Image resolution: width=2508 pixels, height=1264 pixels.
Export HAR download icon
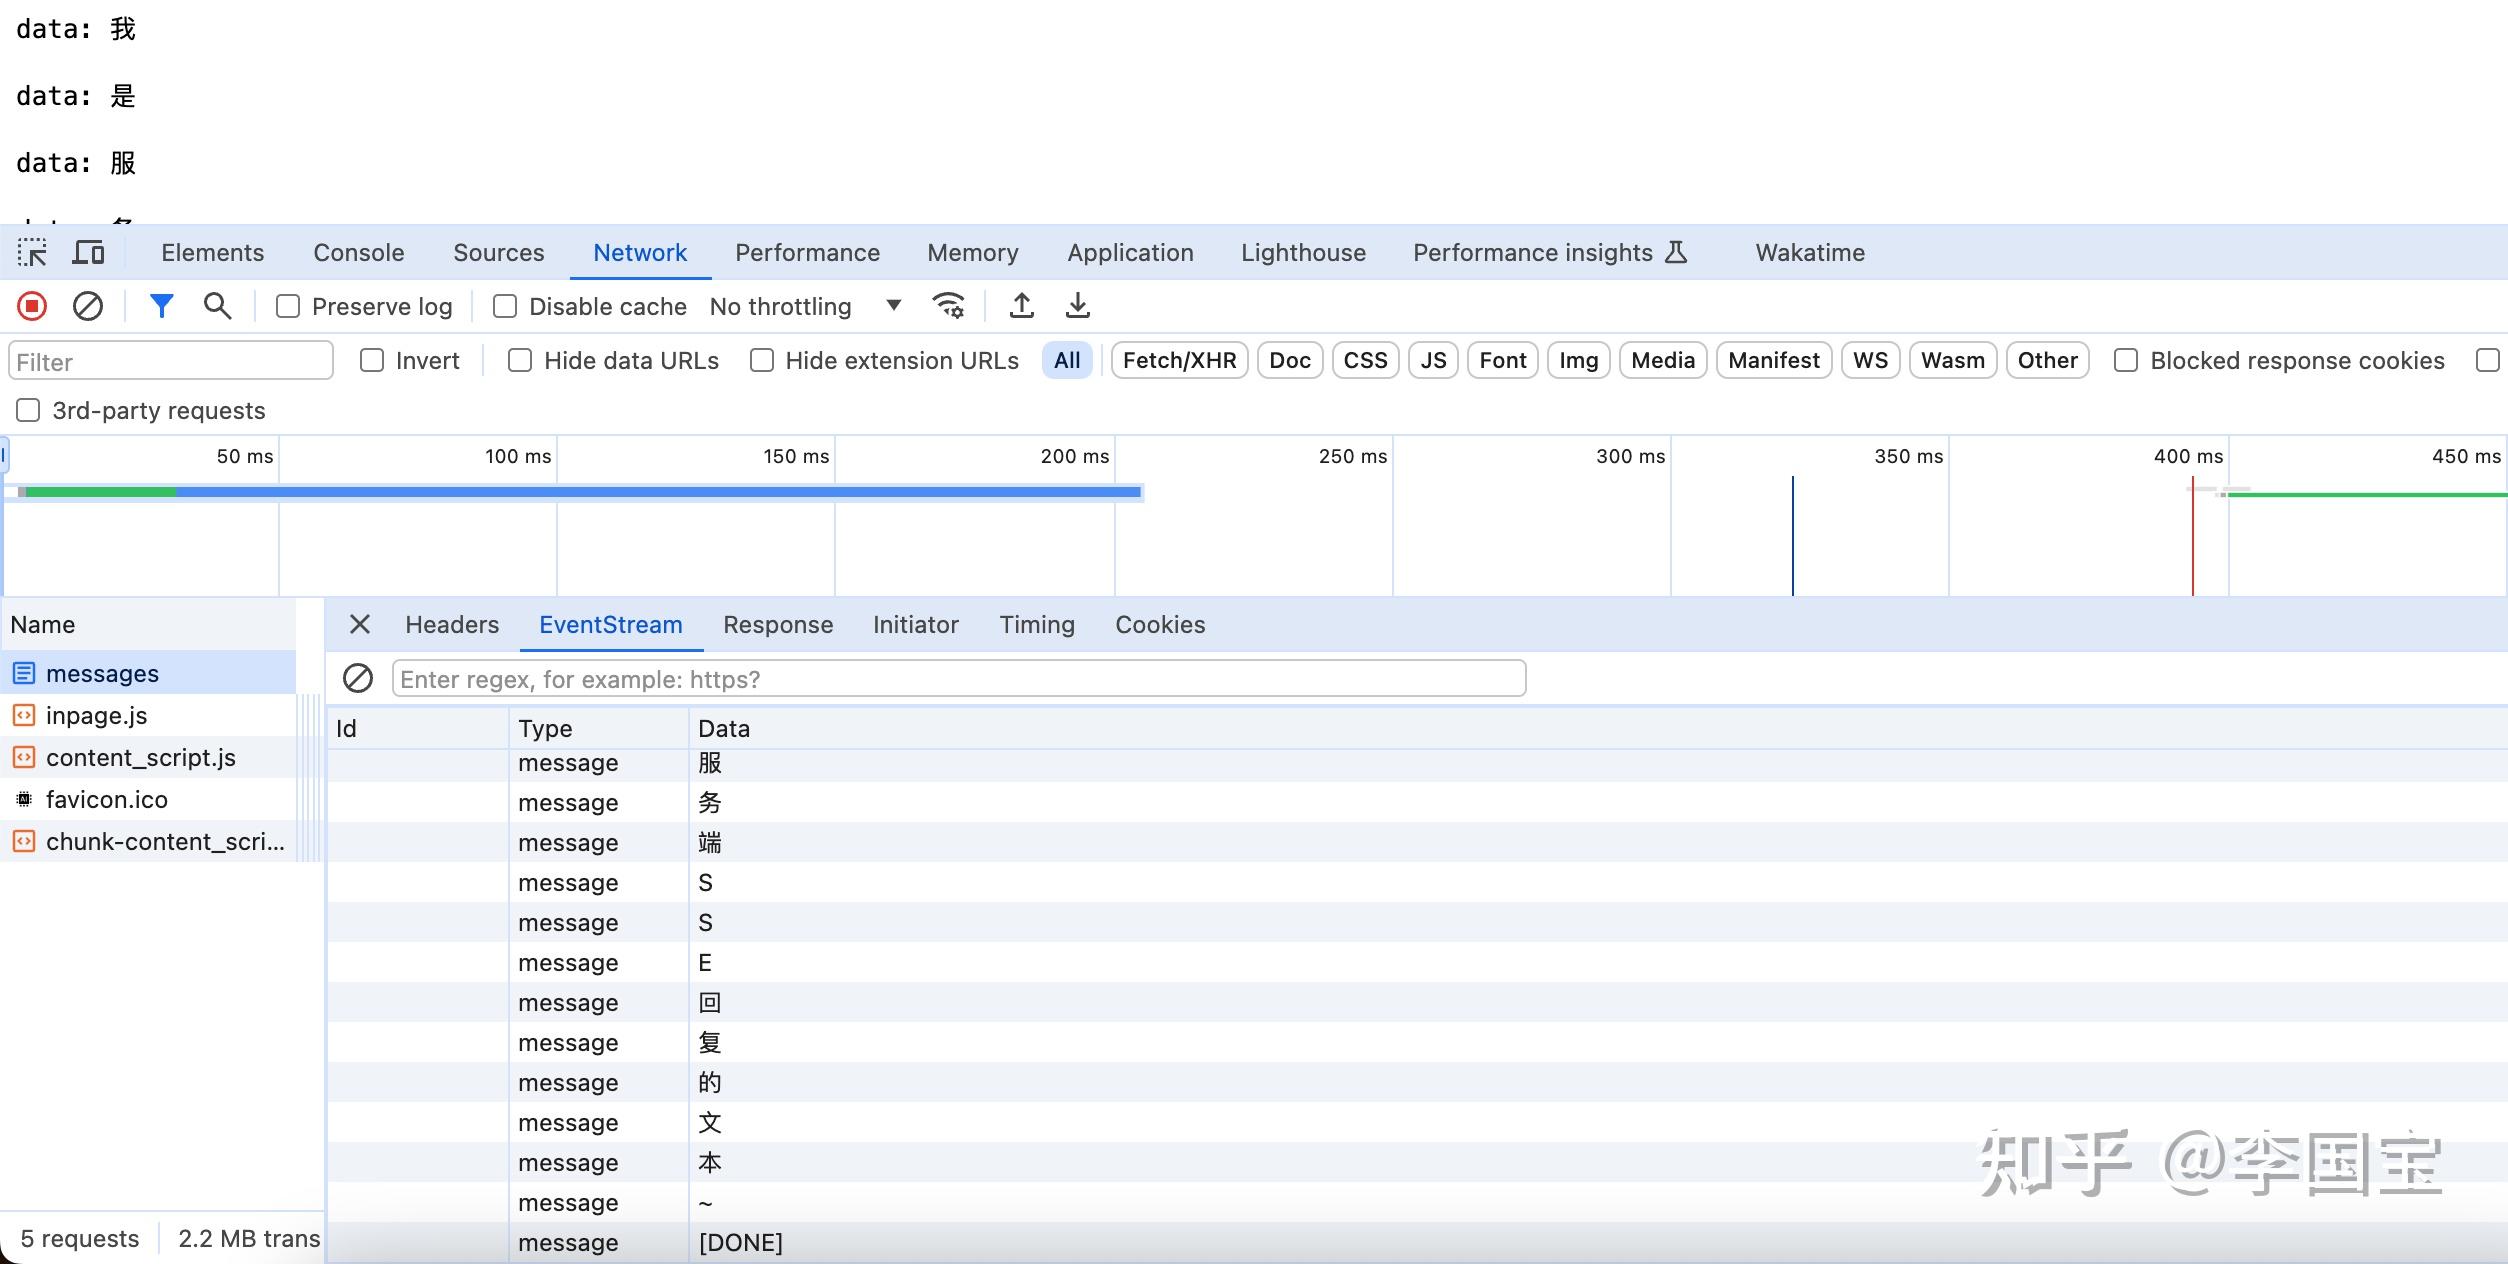tap(1077, 306)
